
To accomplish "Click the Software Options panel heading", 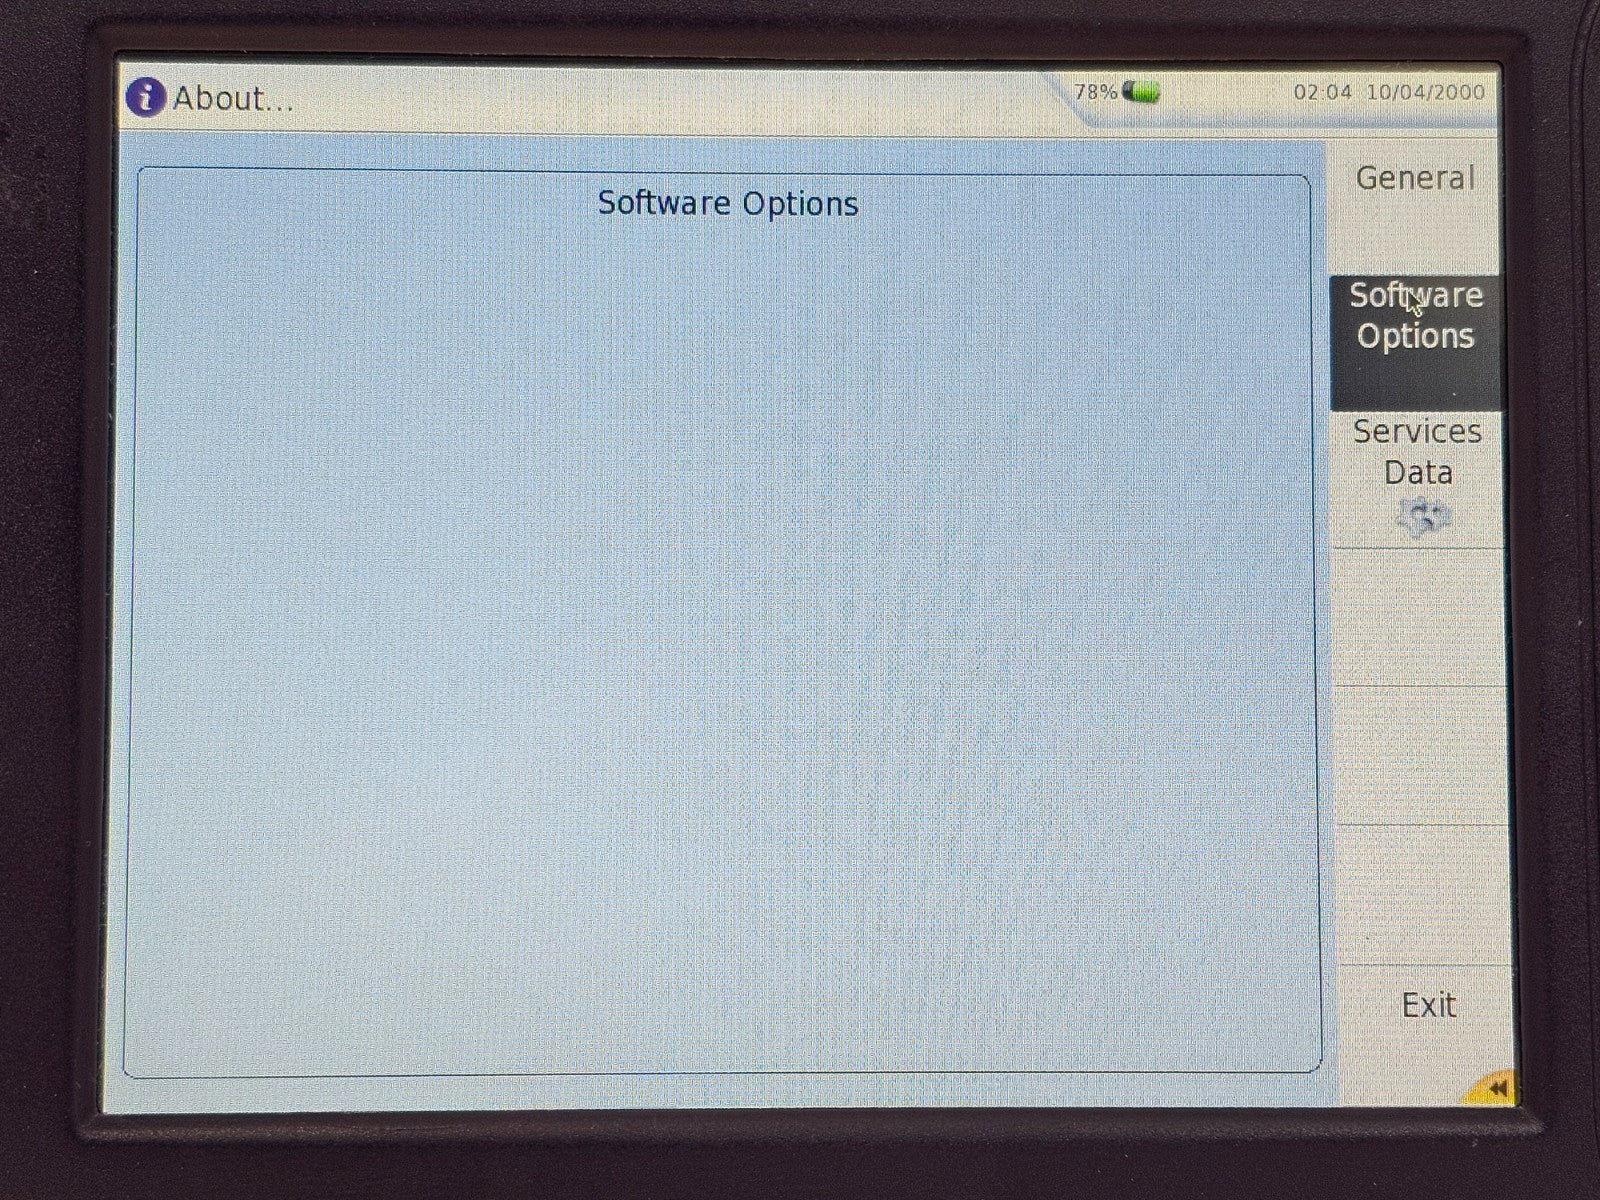I will [x=728, y=203].
